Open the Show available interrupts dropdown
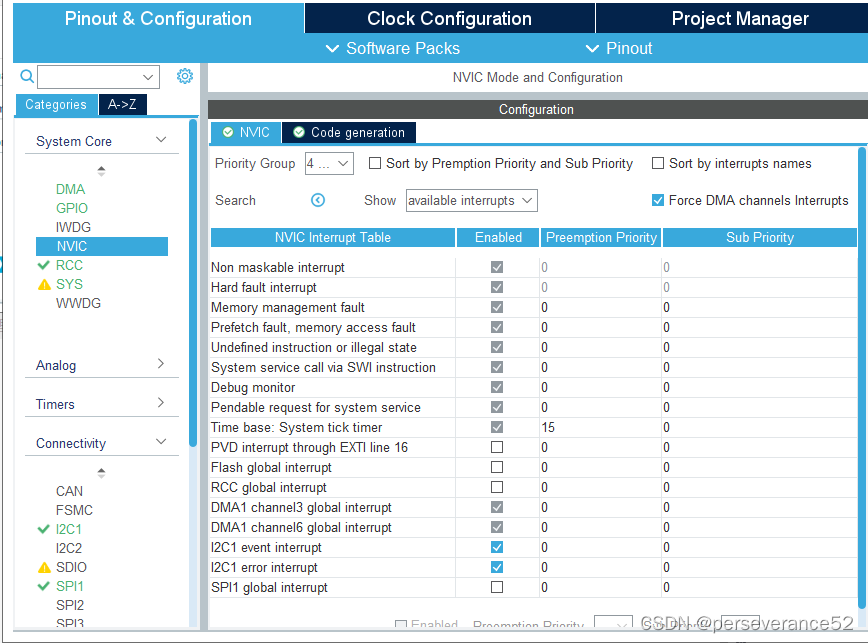The width and height of the screenshot is (868, 643). (472, 200)
